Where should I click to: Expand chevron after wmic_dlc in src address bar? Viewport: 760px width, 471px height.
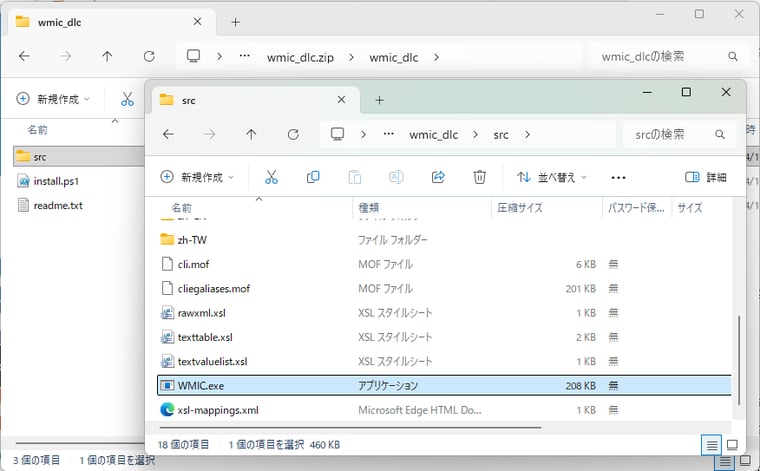tap(475, 135)
